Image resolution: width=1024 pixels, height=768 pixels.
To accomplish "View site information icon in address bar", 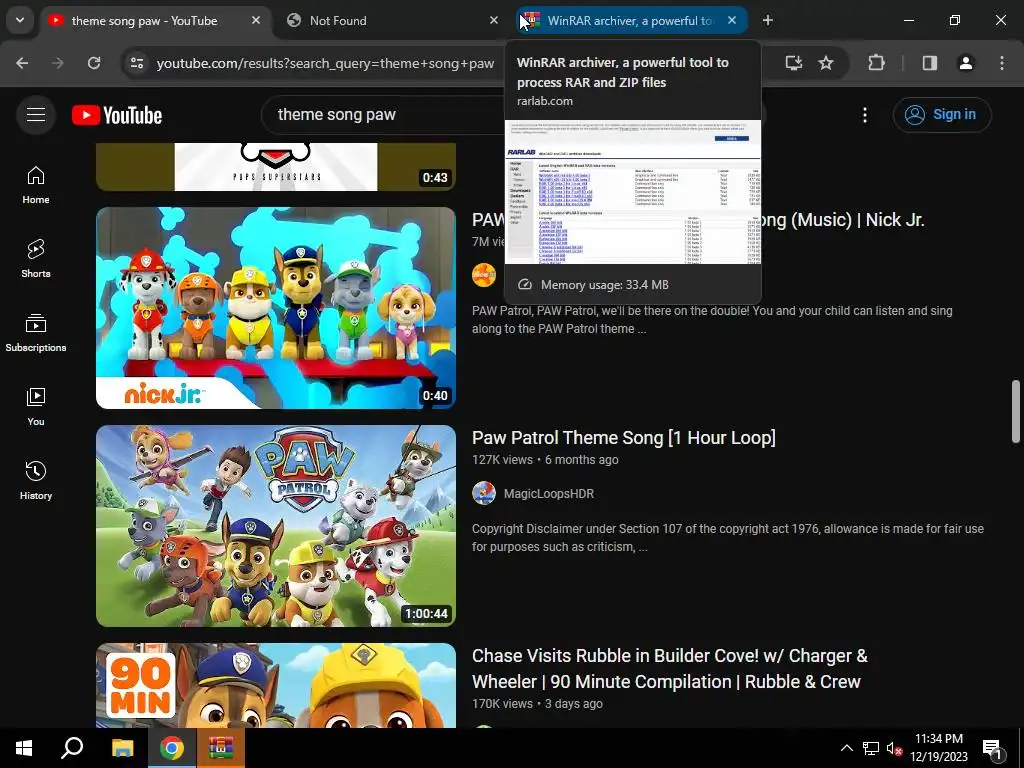I will tap(137, 63).
